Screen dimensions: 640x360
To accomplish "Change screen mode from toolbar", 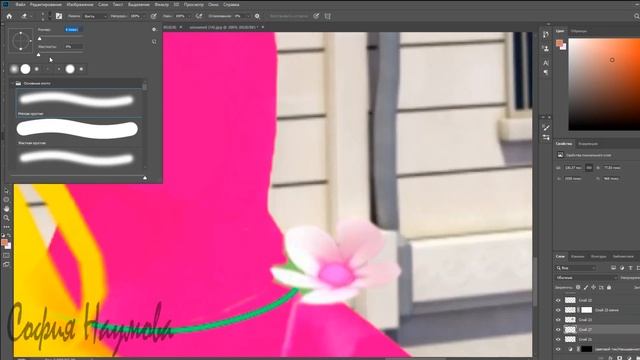I will tap(6, 264).
